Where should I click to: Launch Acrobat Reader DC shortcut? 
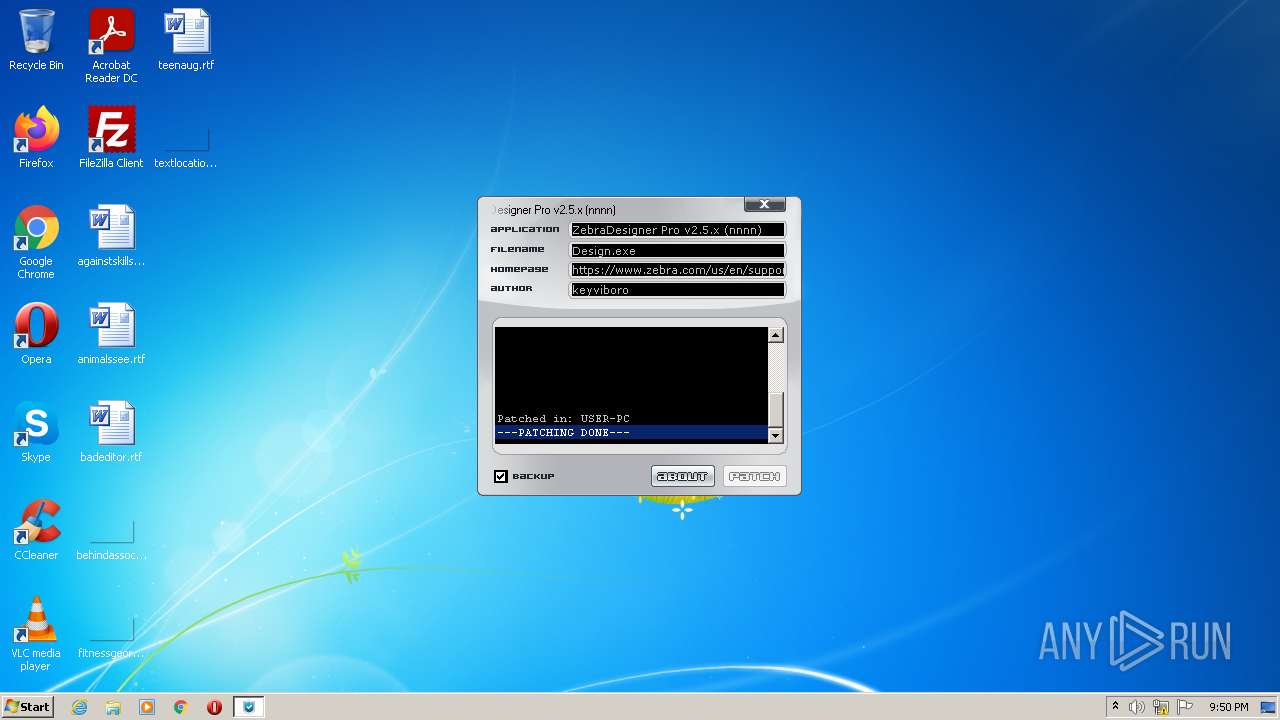pos(111,46)
